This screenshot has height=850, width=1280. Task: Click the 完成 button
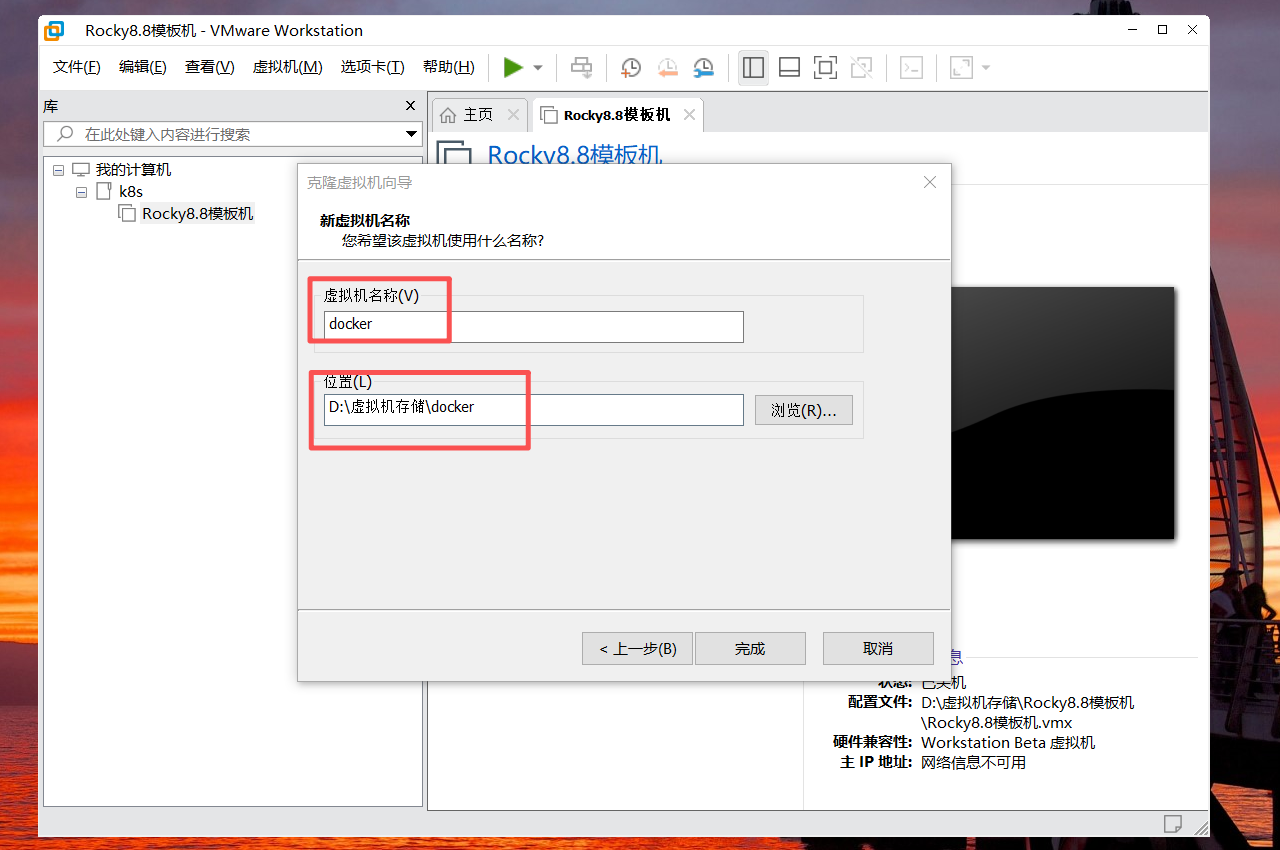(x=750, y=649)
